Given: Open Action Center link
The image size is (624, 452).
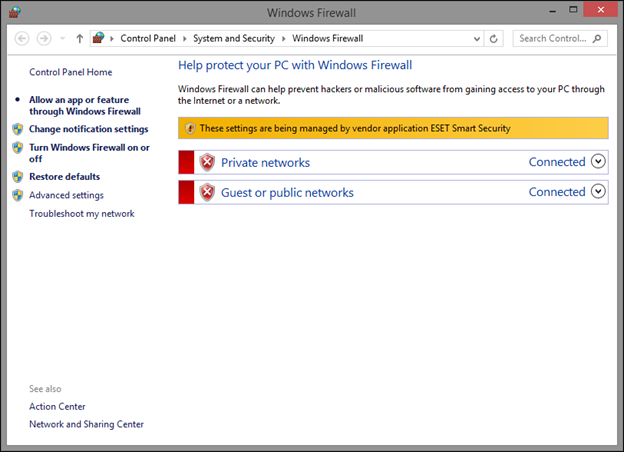Looking at the screenshot, I should tap(57, 407).
